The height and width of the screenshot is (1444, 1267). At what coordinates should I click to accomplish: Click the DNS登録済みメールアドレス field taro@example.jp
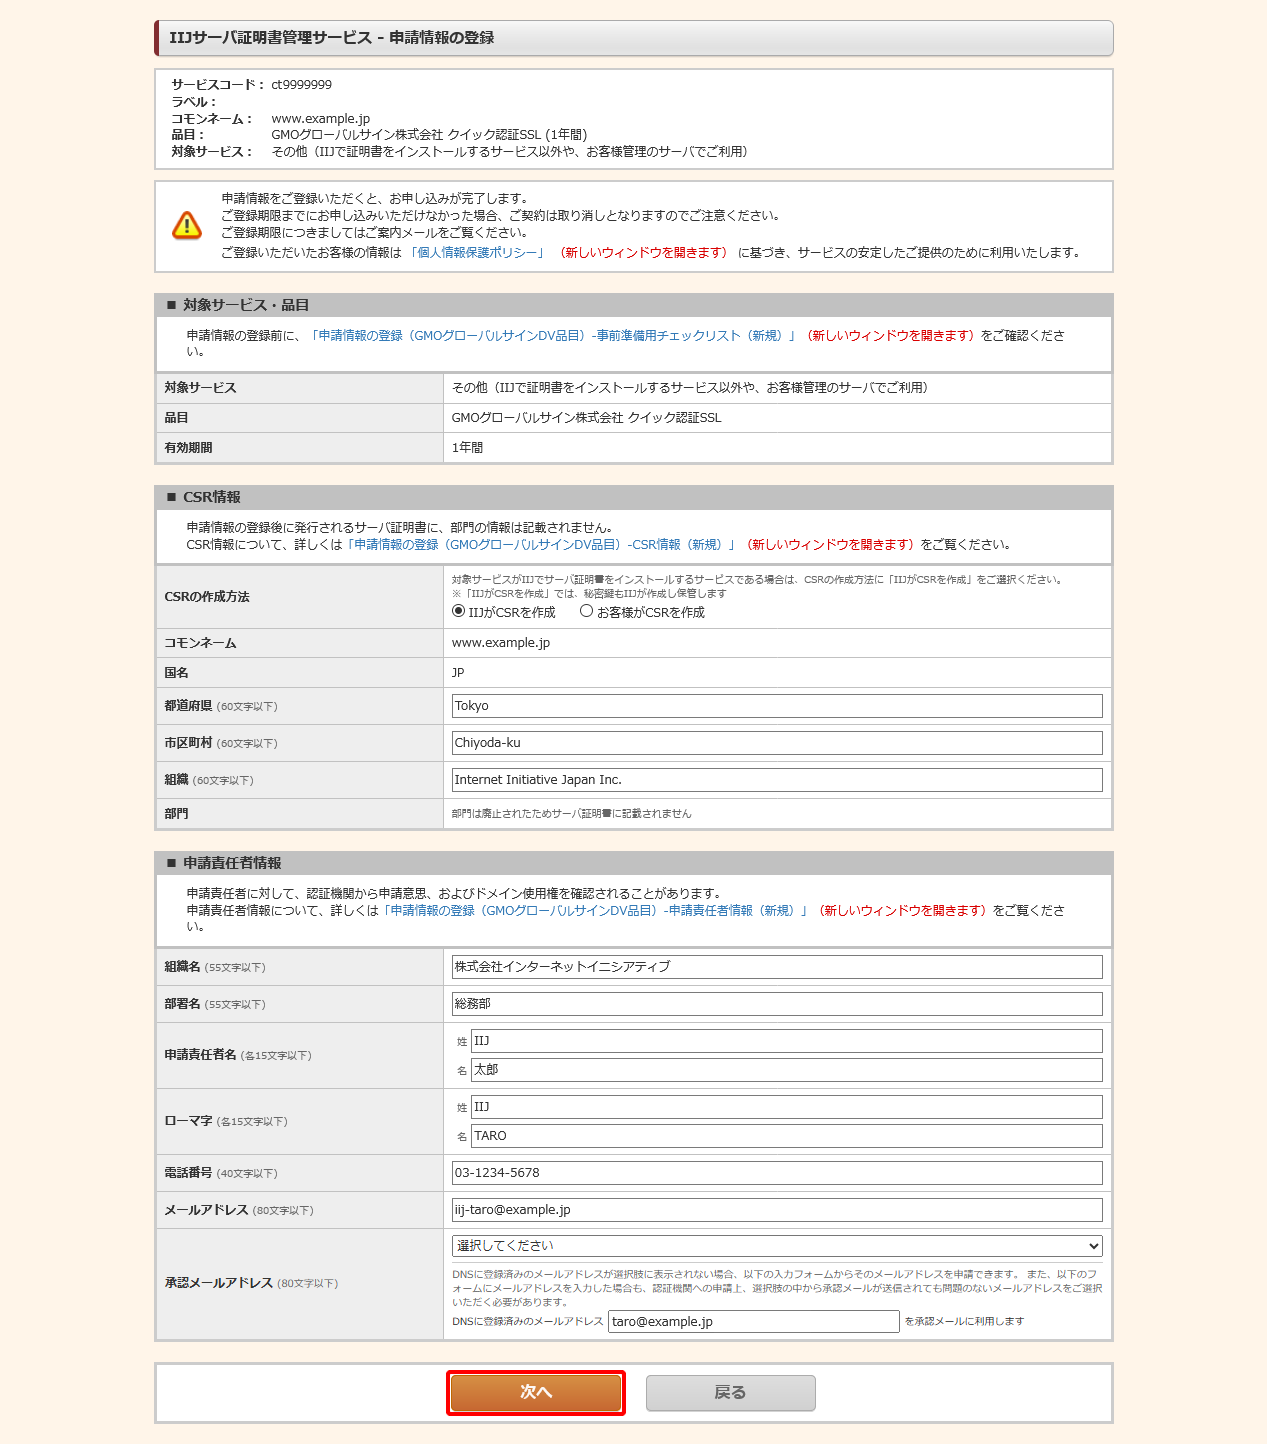pos(754,1322)
